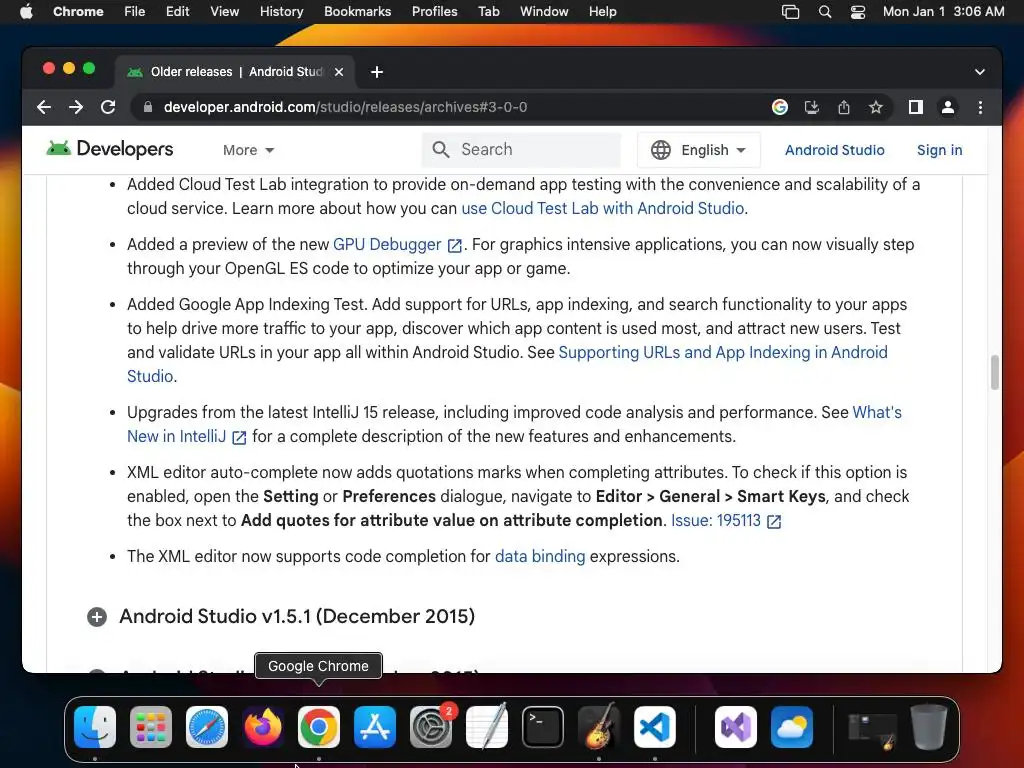Open the GPU Debugger link
This screenshot has height=768, width=1024.
(397, 244)
